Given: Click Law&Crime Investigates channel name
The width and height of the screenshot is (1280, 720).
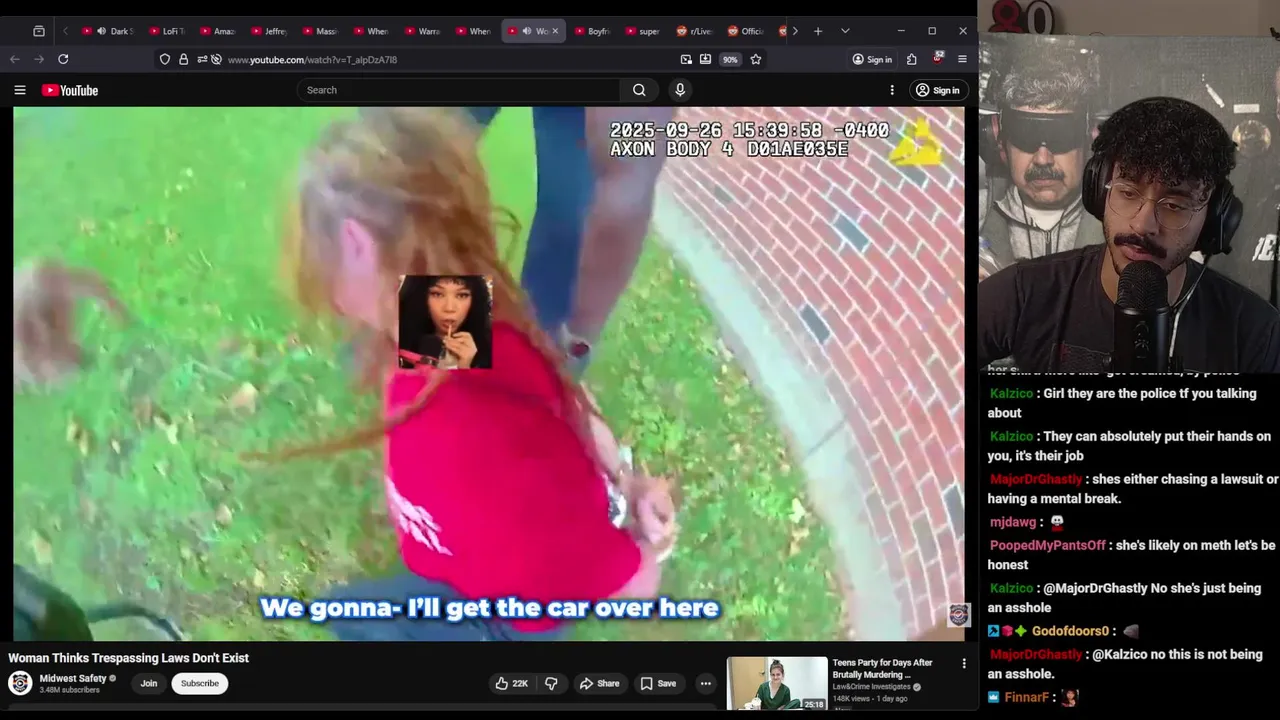Looking at the screenshot, I should tap(871, 687).
